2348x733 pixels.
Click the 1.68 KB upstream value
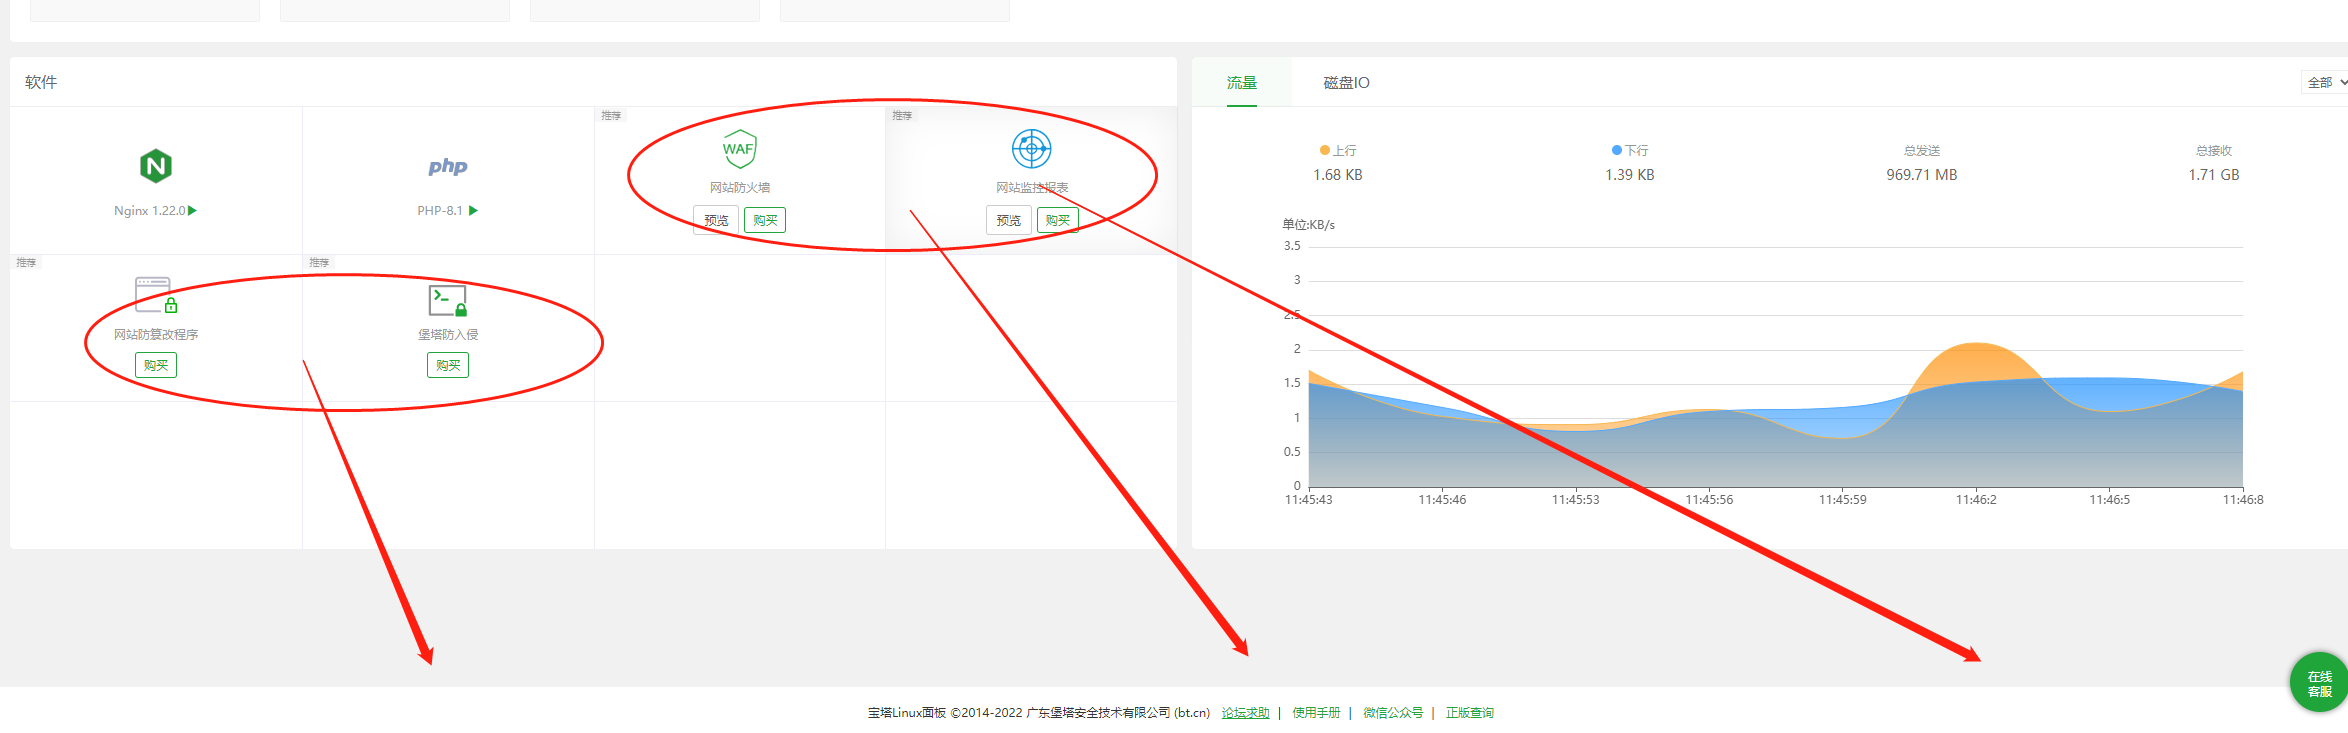pos(1338,175)
